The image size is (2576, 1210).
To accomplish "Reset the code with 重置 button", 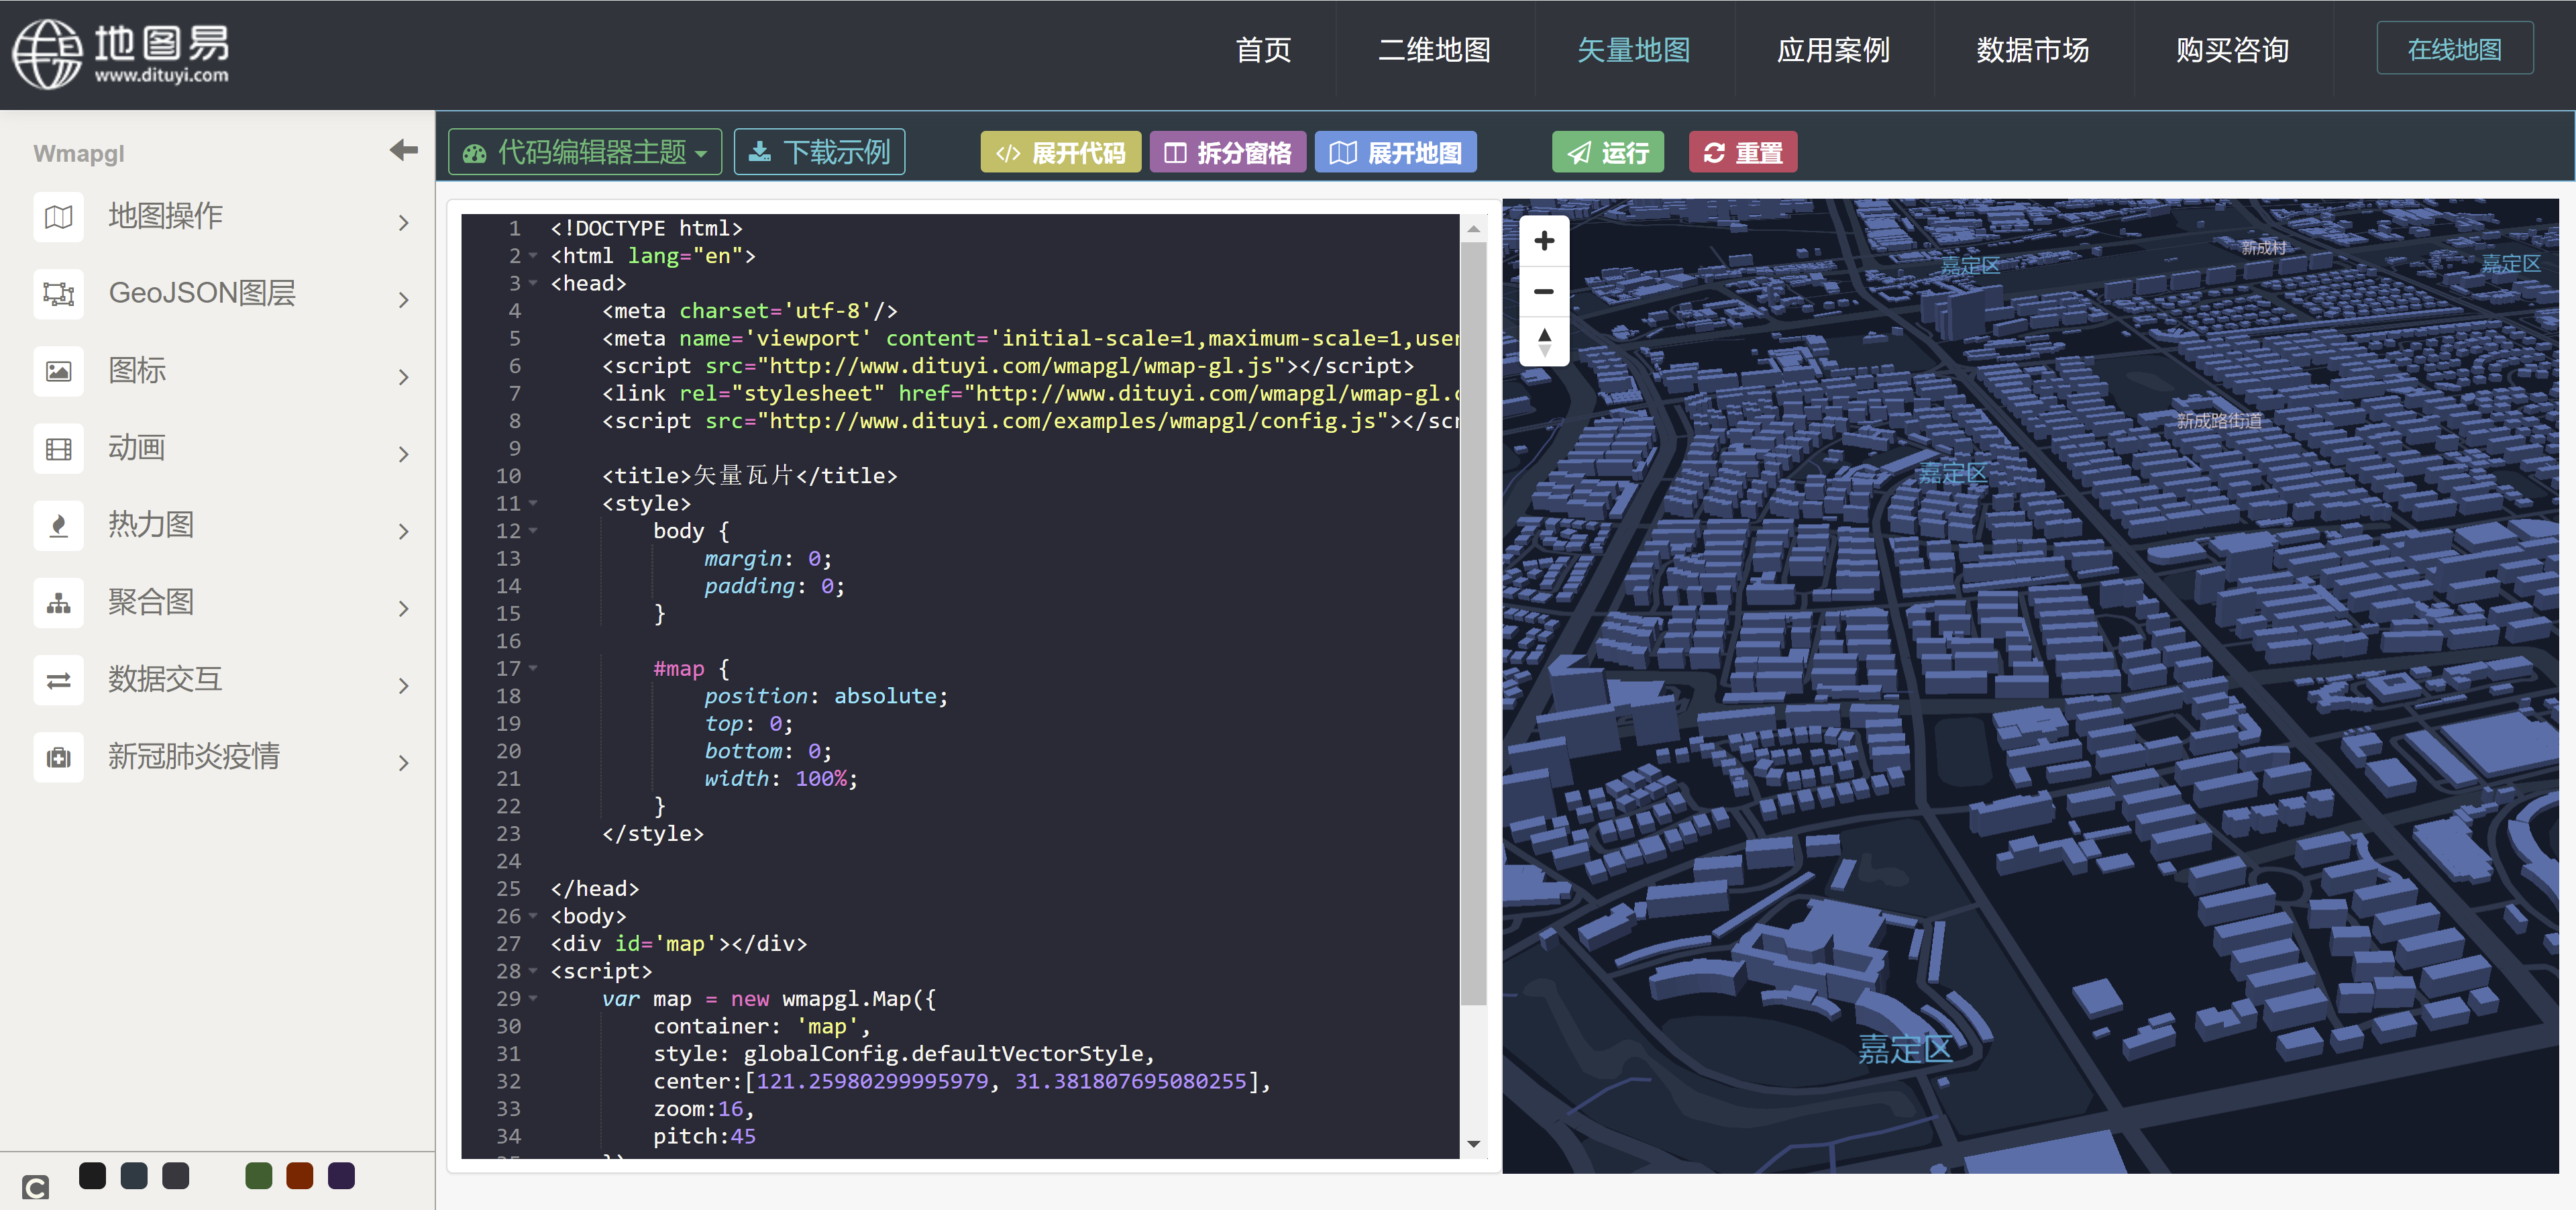I will coord(1743,152).
